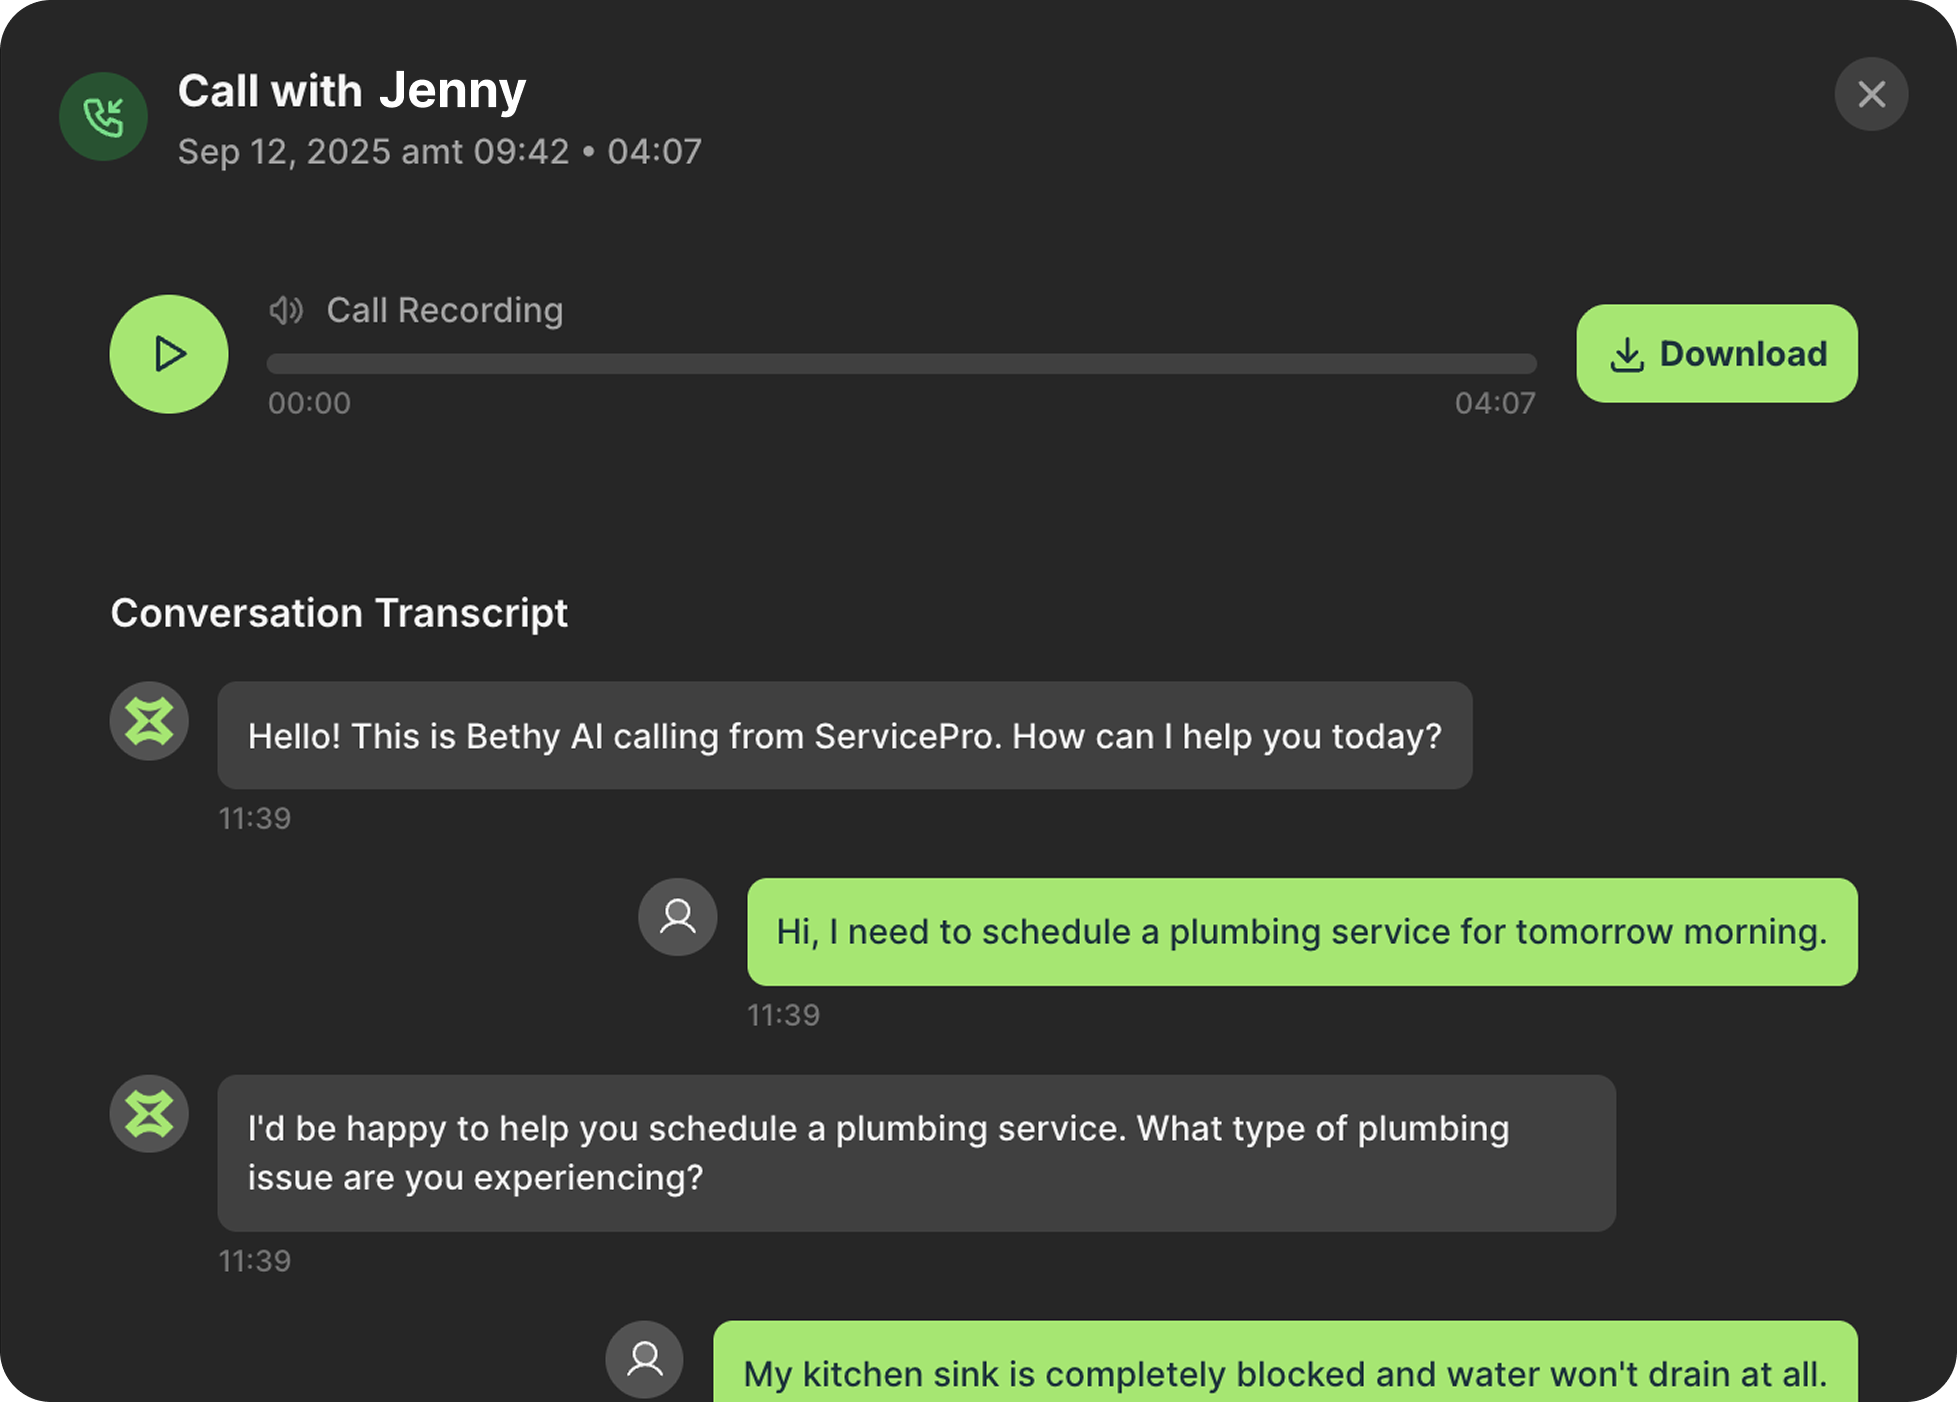Click the 'What type of plumbing issue' message

pos(915,1153)
